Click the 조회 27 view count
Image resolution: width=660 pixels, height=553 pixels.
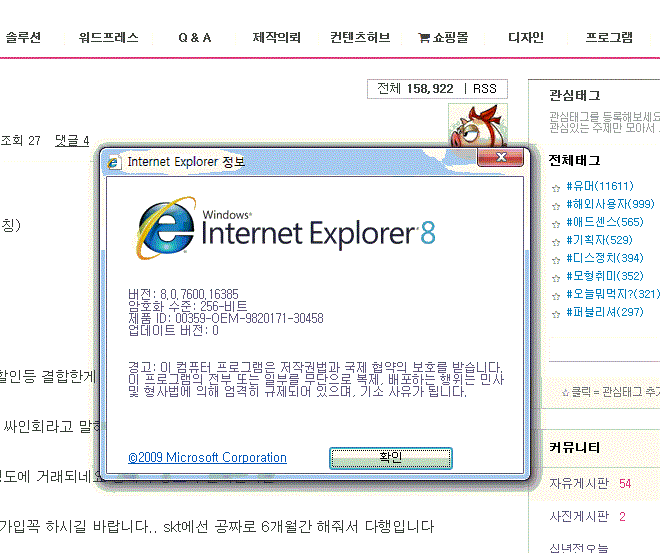click(21, 141)
